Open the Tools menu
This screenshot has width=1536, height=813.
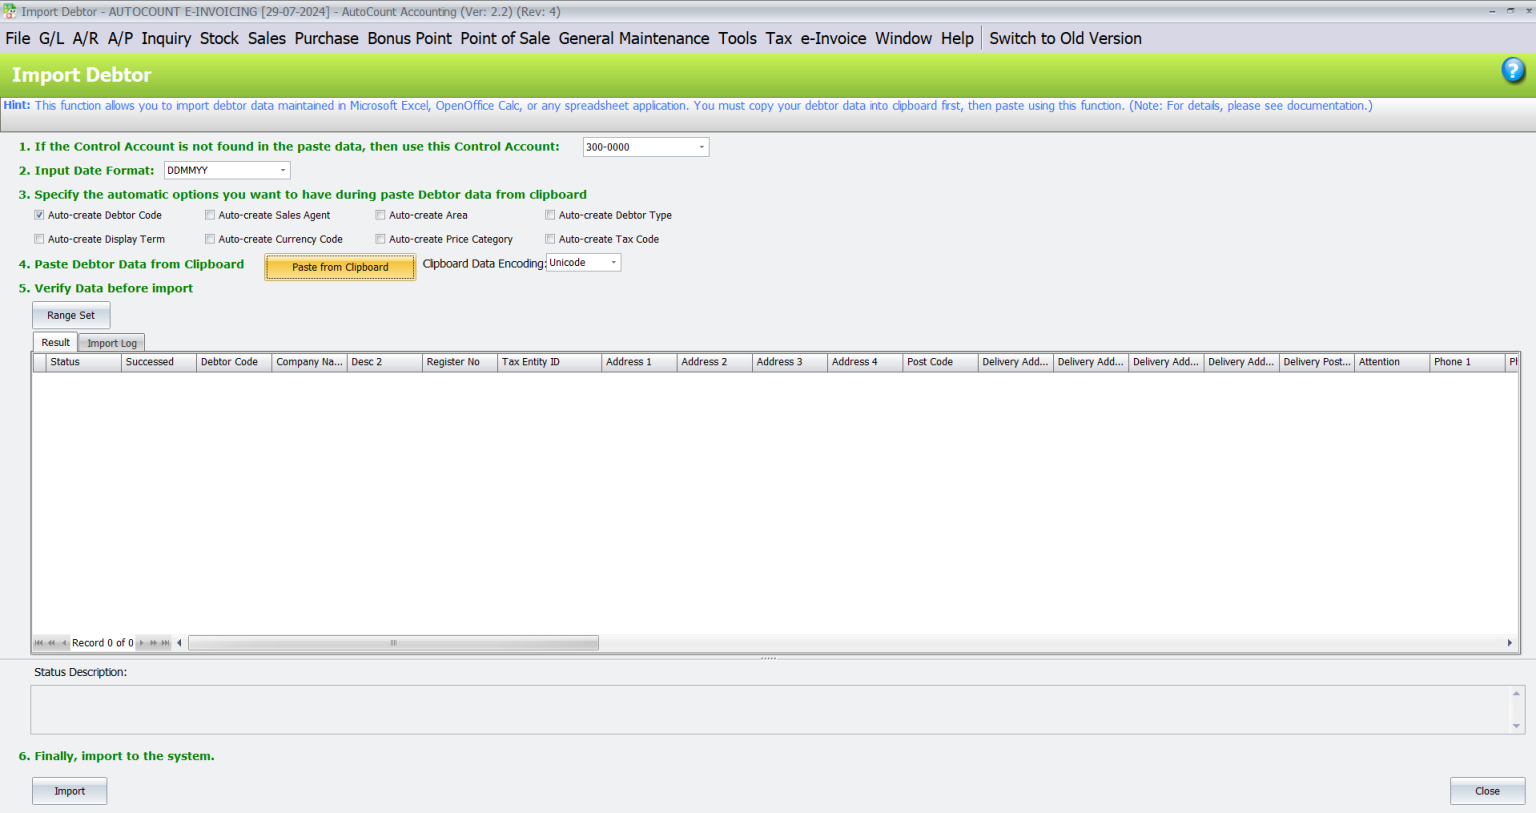[x=737, y=38]
